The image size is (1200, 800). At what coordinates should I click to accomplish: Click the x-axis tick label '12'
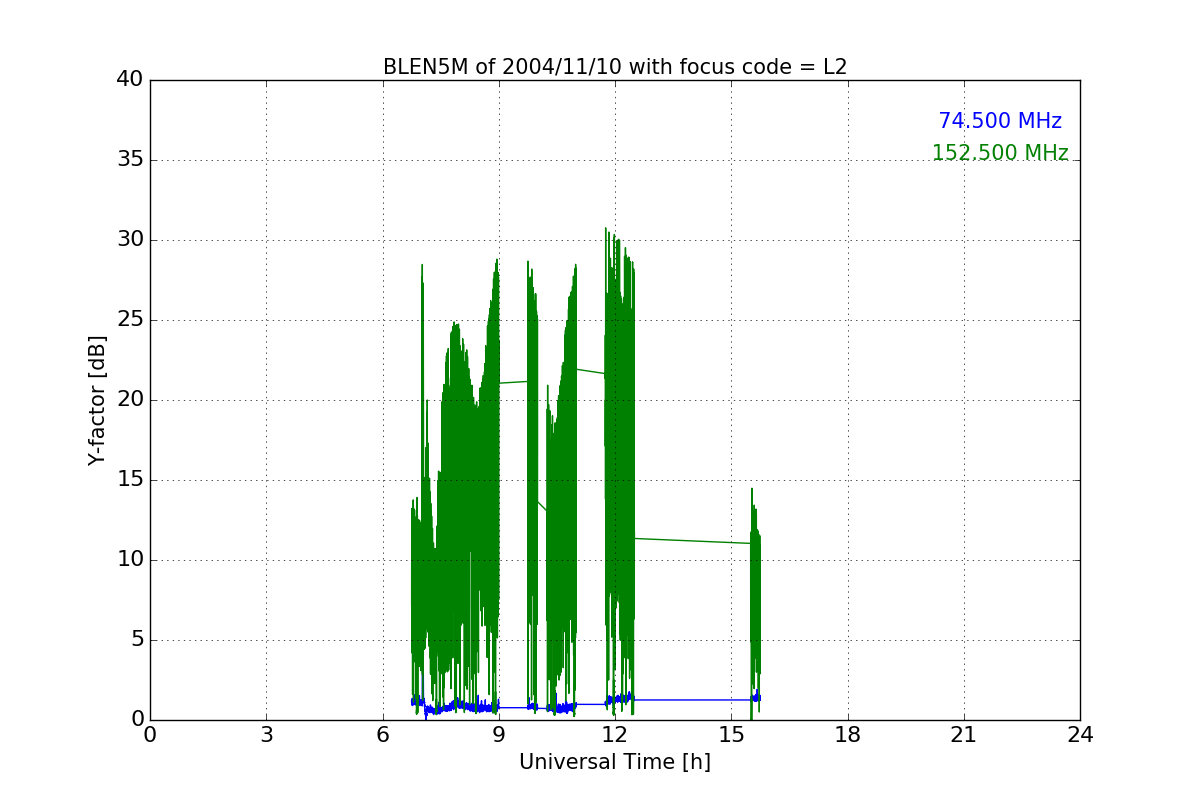point(615,735)
